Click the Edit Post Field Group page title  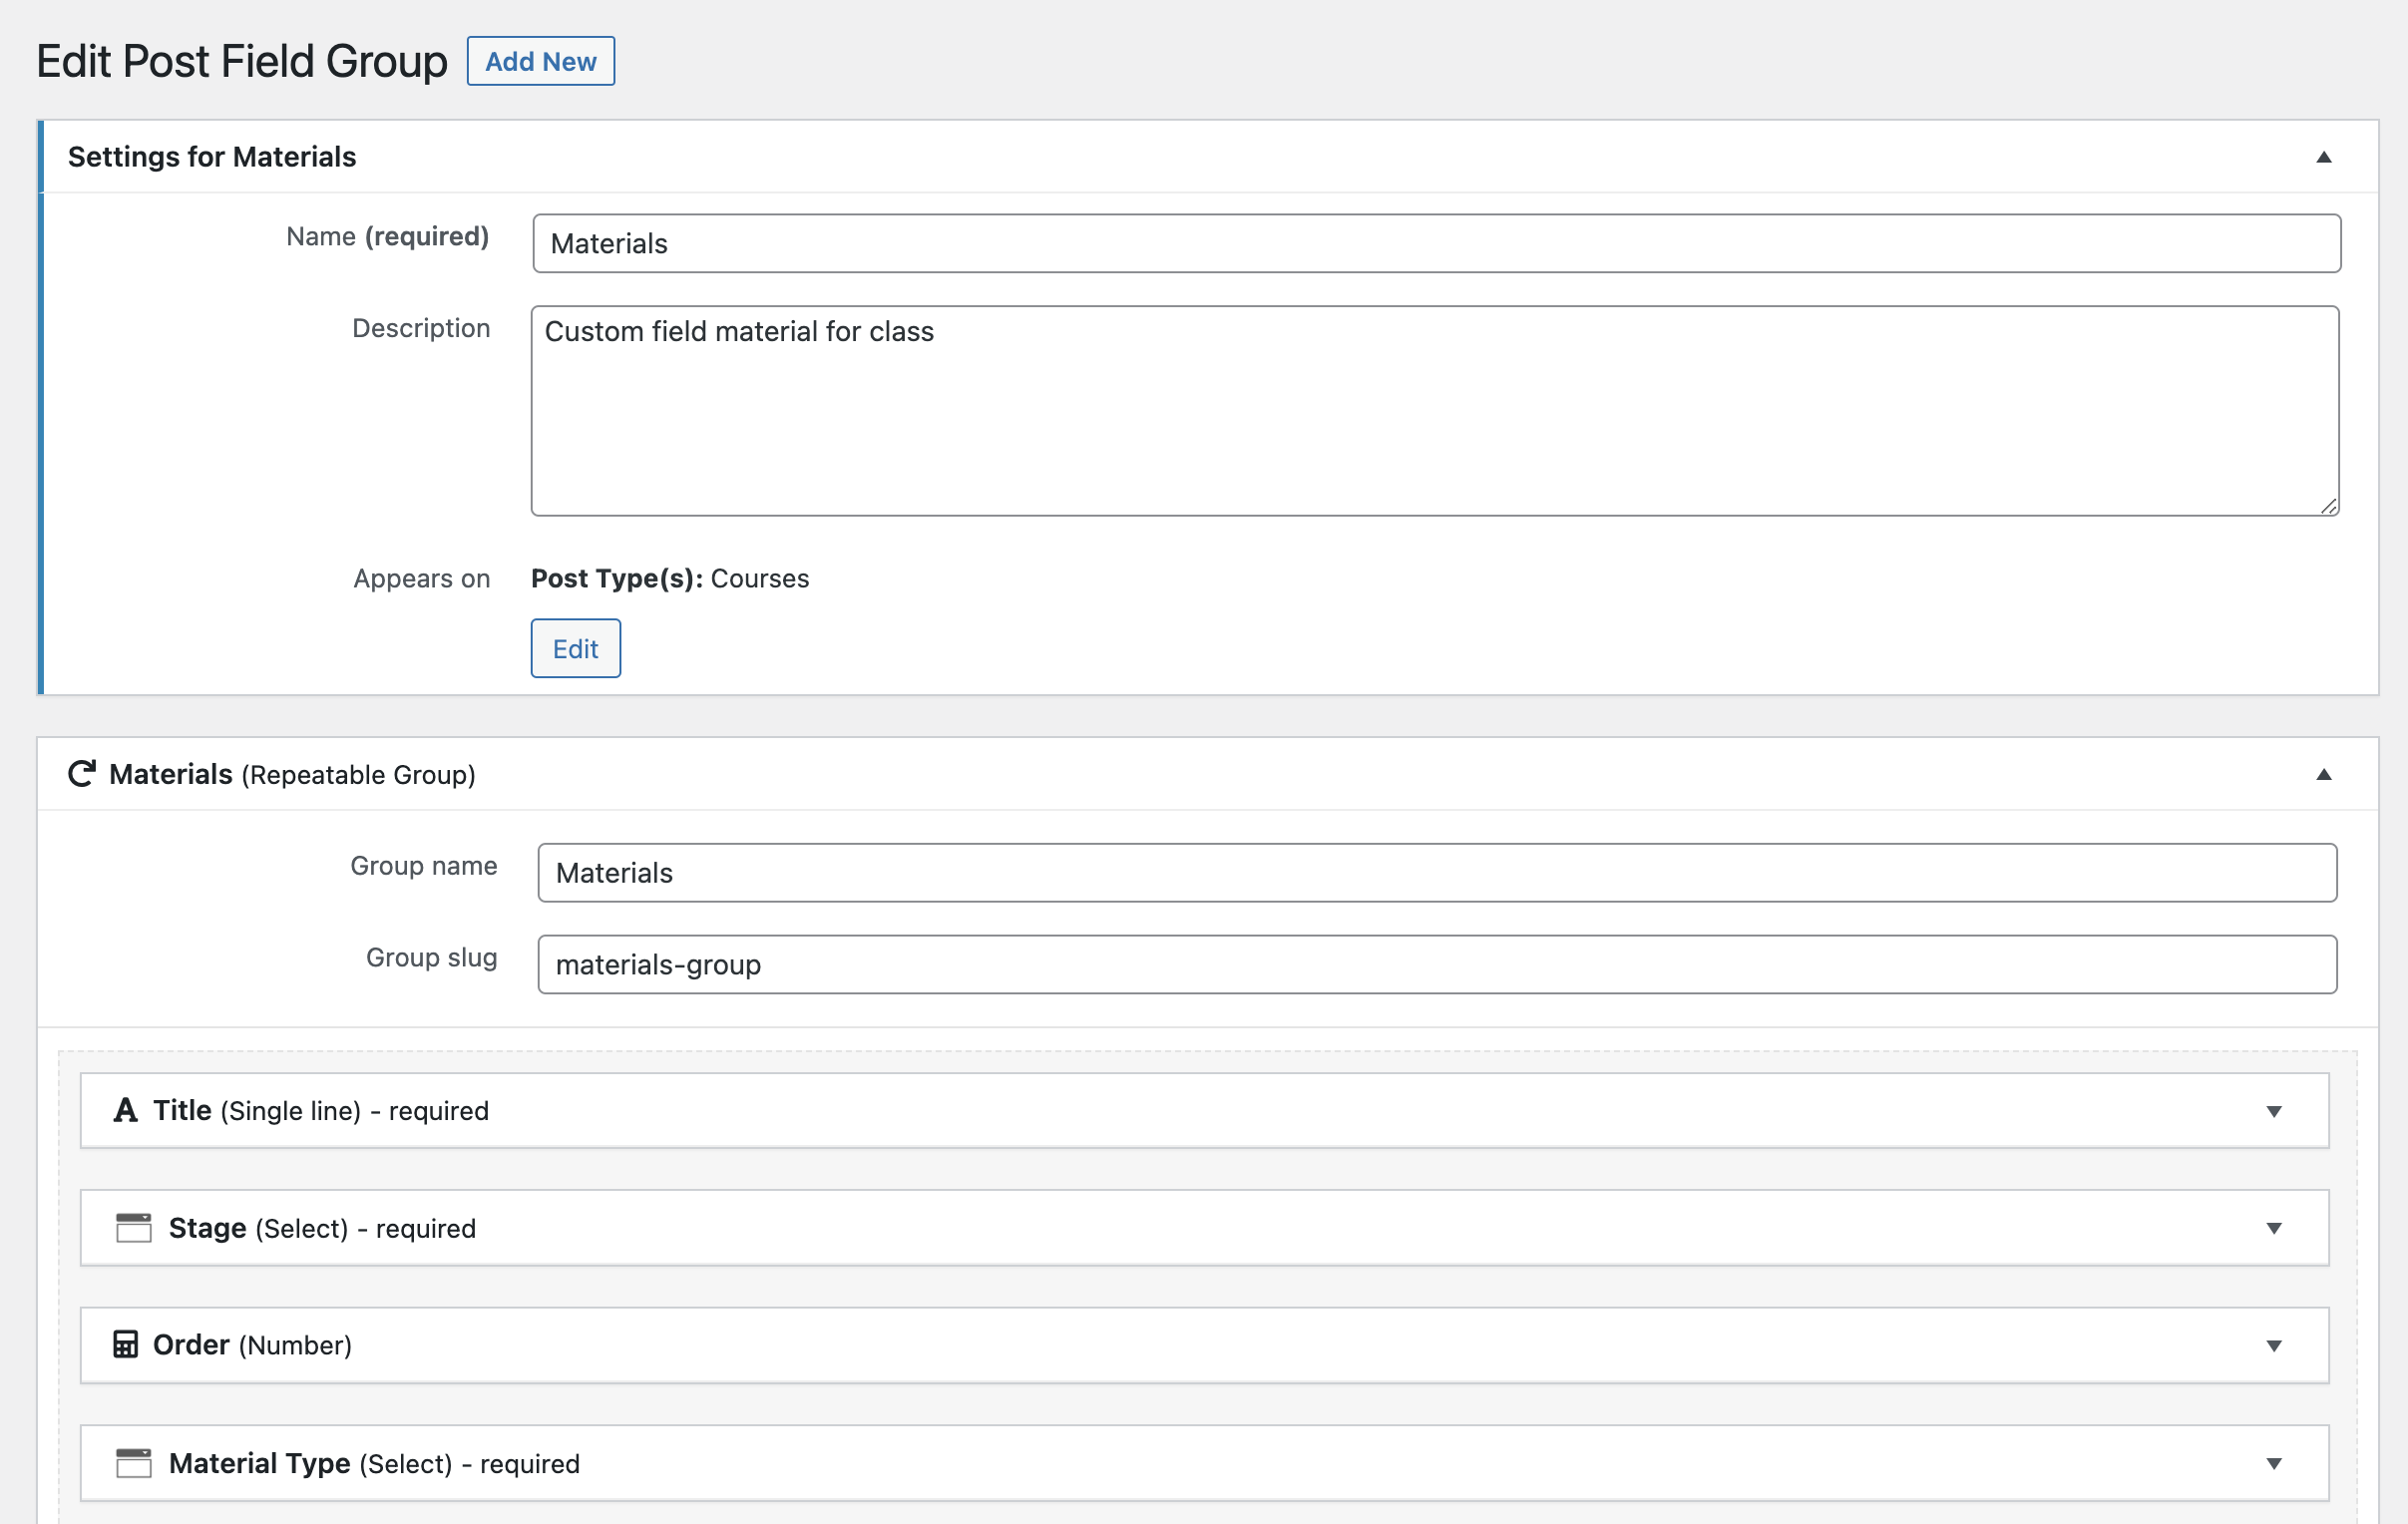click(x=242, y=62)
